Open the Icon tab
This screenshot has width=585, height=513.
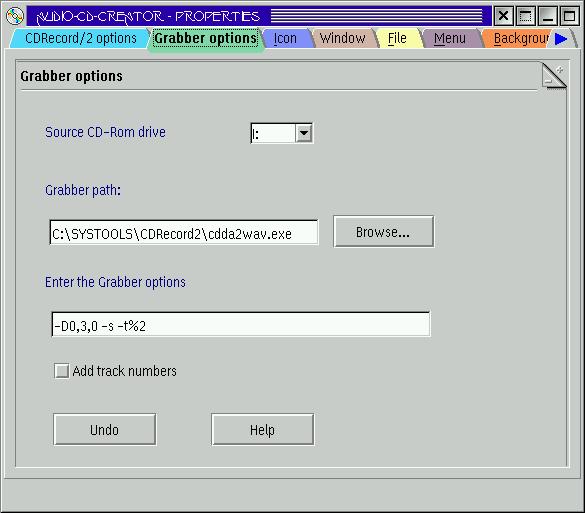[x=285, y=38]
